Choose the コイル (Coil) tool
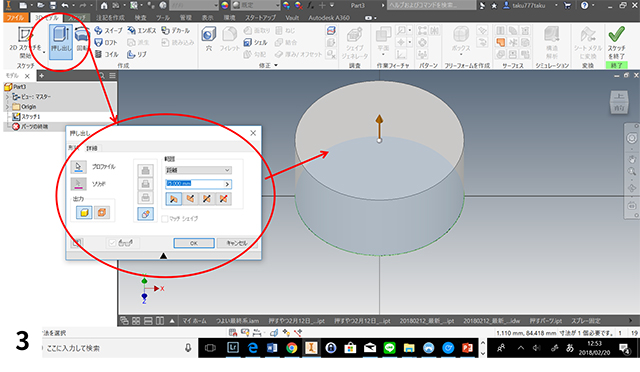This screenshot has height=372, width=640. (107, 54)
